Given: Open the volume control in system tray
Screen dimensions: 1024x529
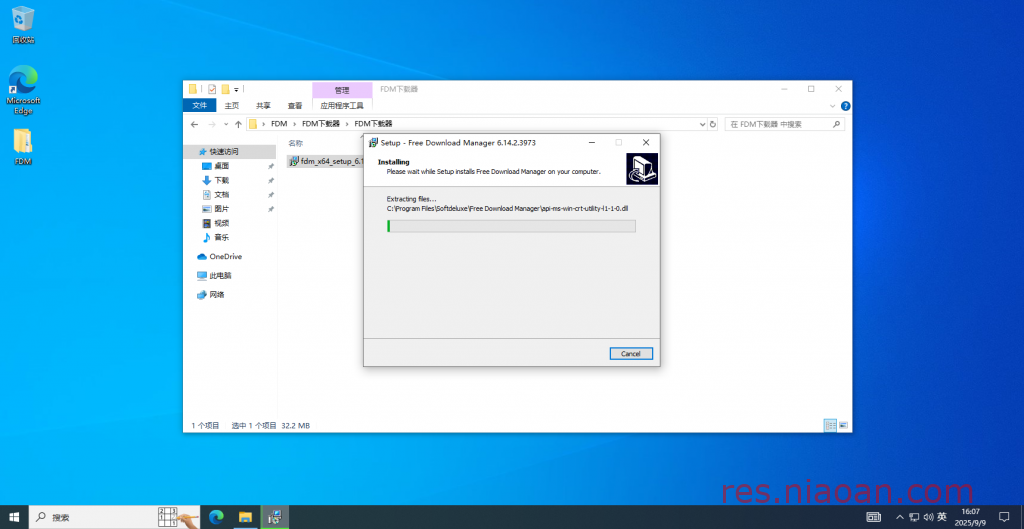Looking at the screenshot, I should (928, 517).
